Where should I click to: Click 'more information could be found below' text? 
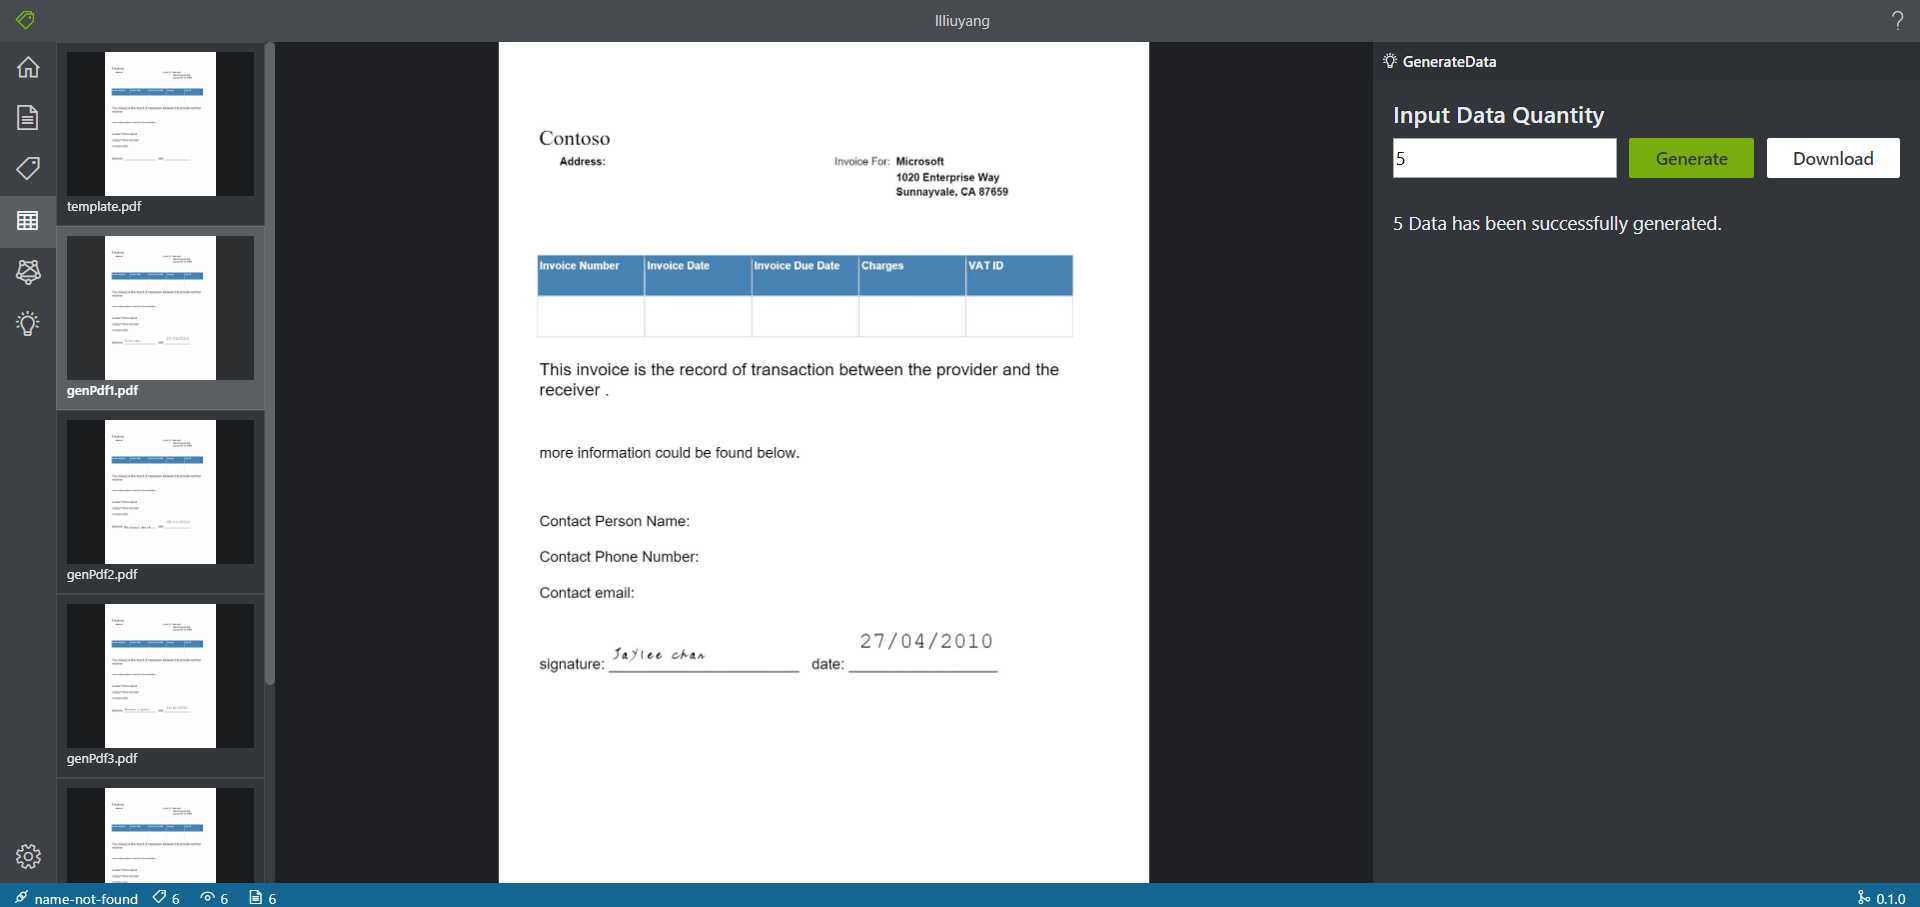pyautogui.click(x=669, y=453)
